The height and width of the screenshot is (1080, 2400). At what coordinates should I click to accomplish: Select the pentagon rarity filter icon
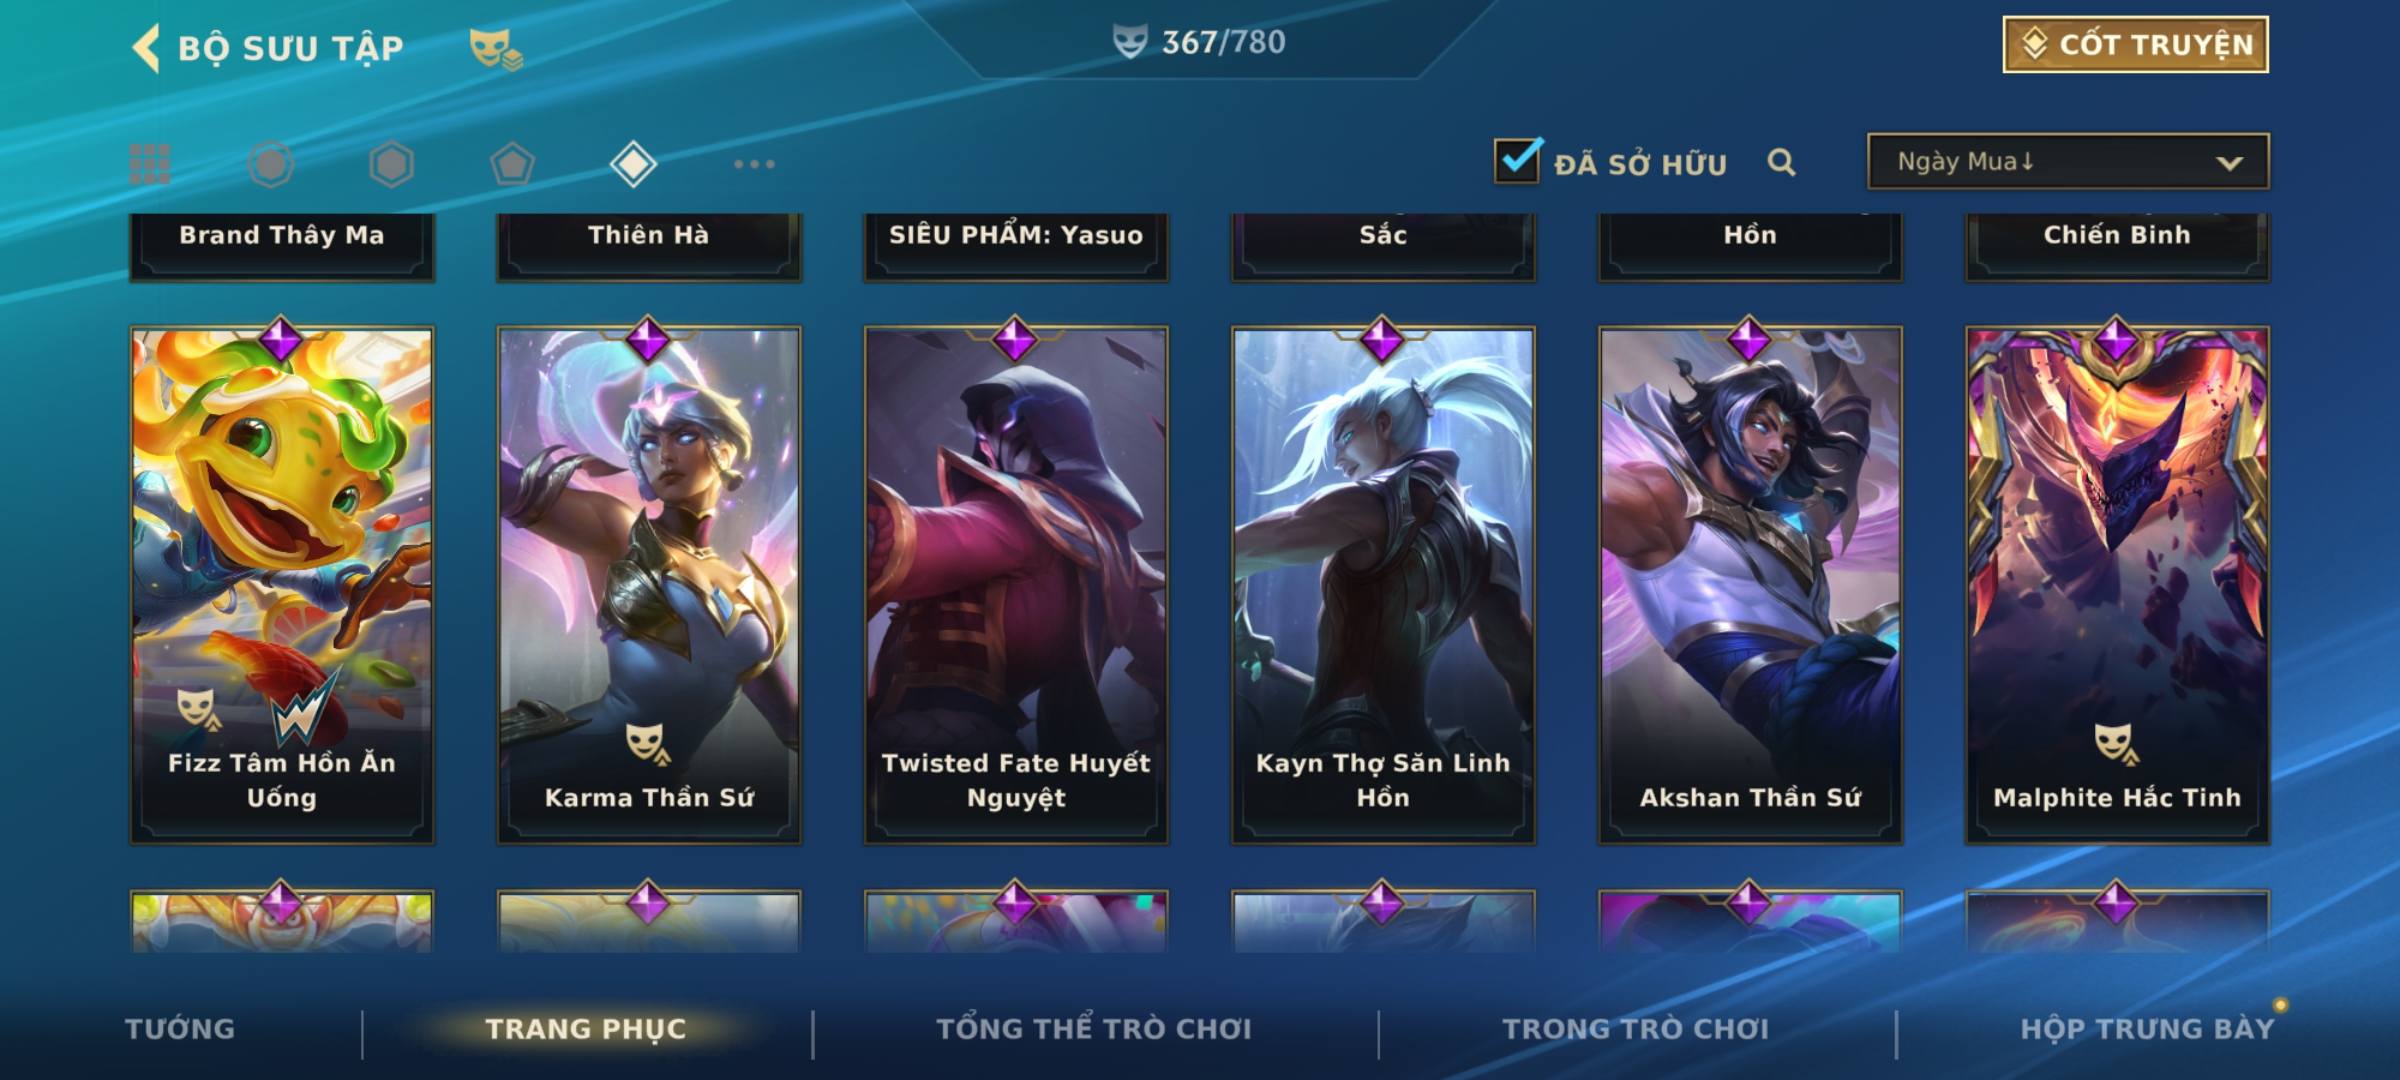pyautogui.click(x=512, y=164)
